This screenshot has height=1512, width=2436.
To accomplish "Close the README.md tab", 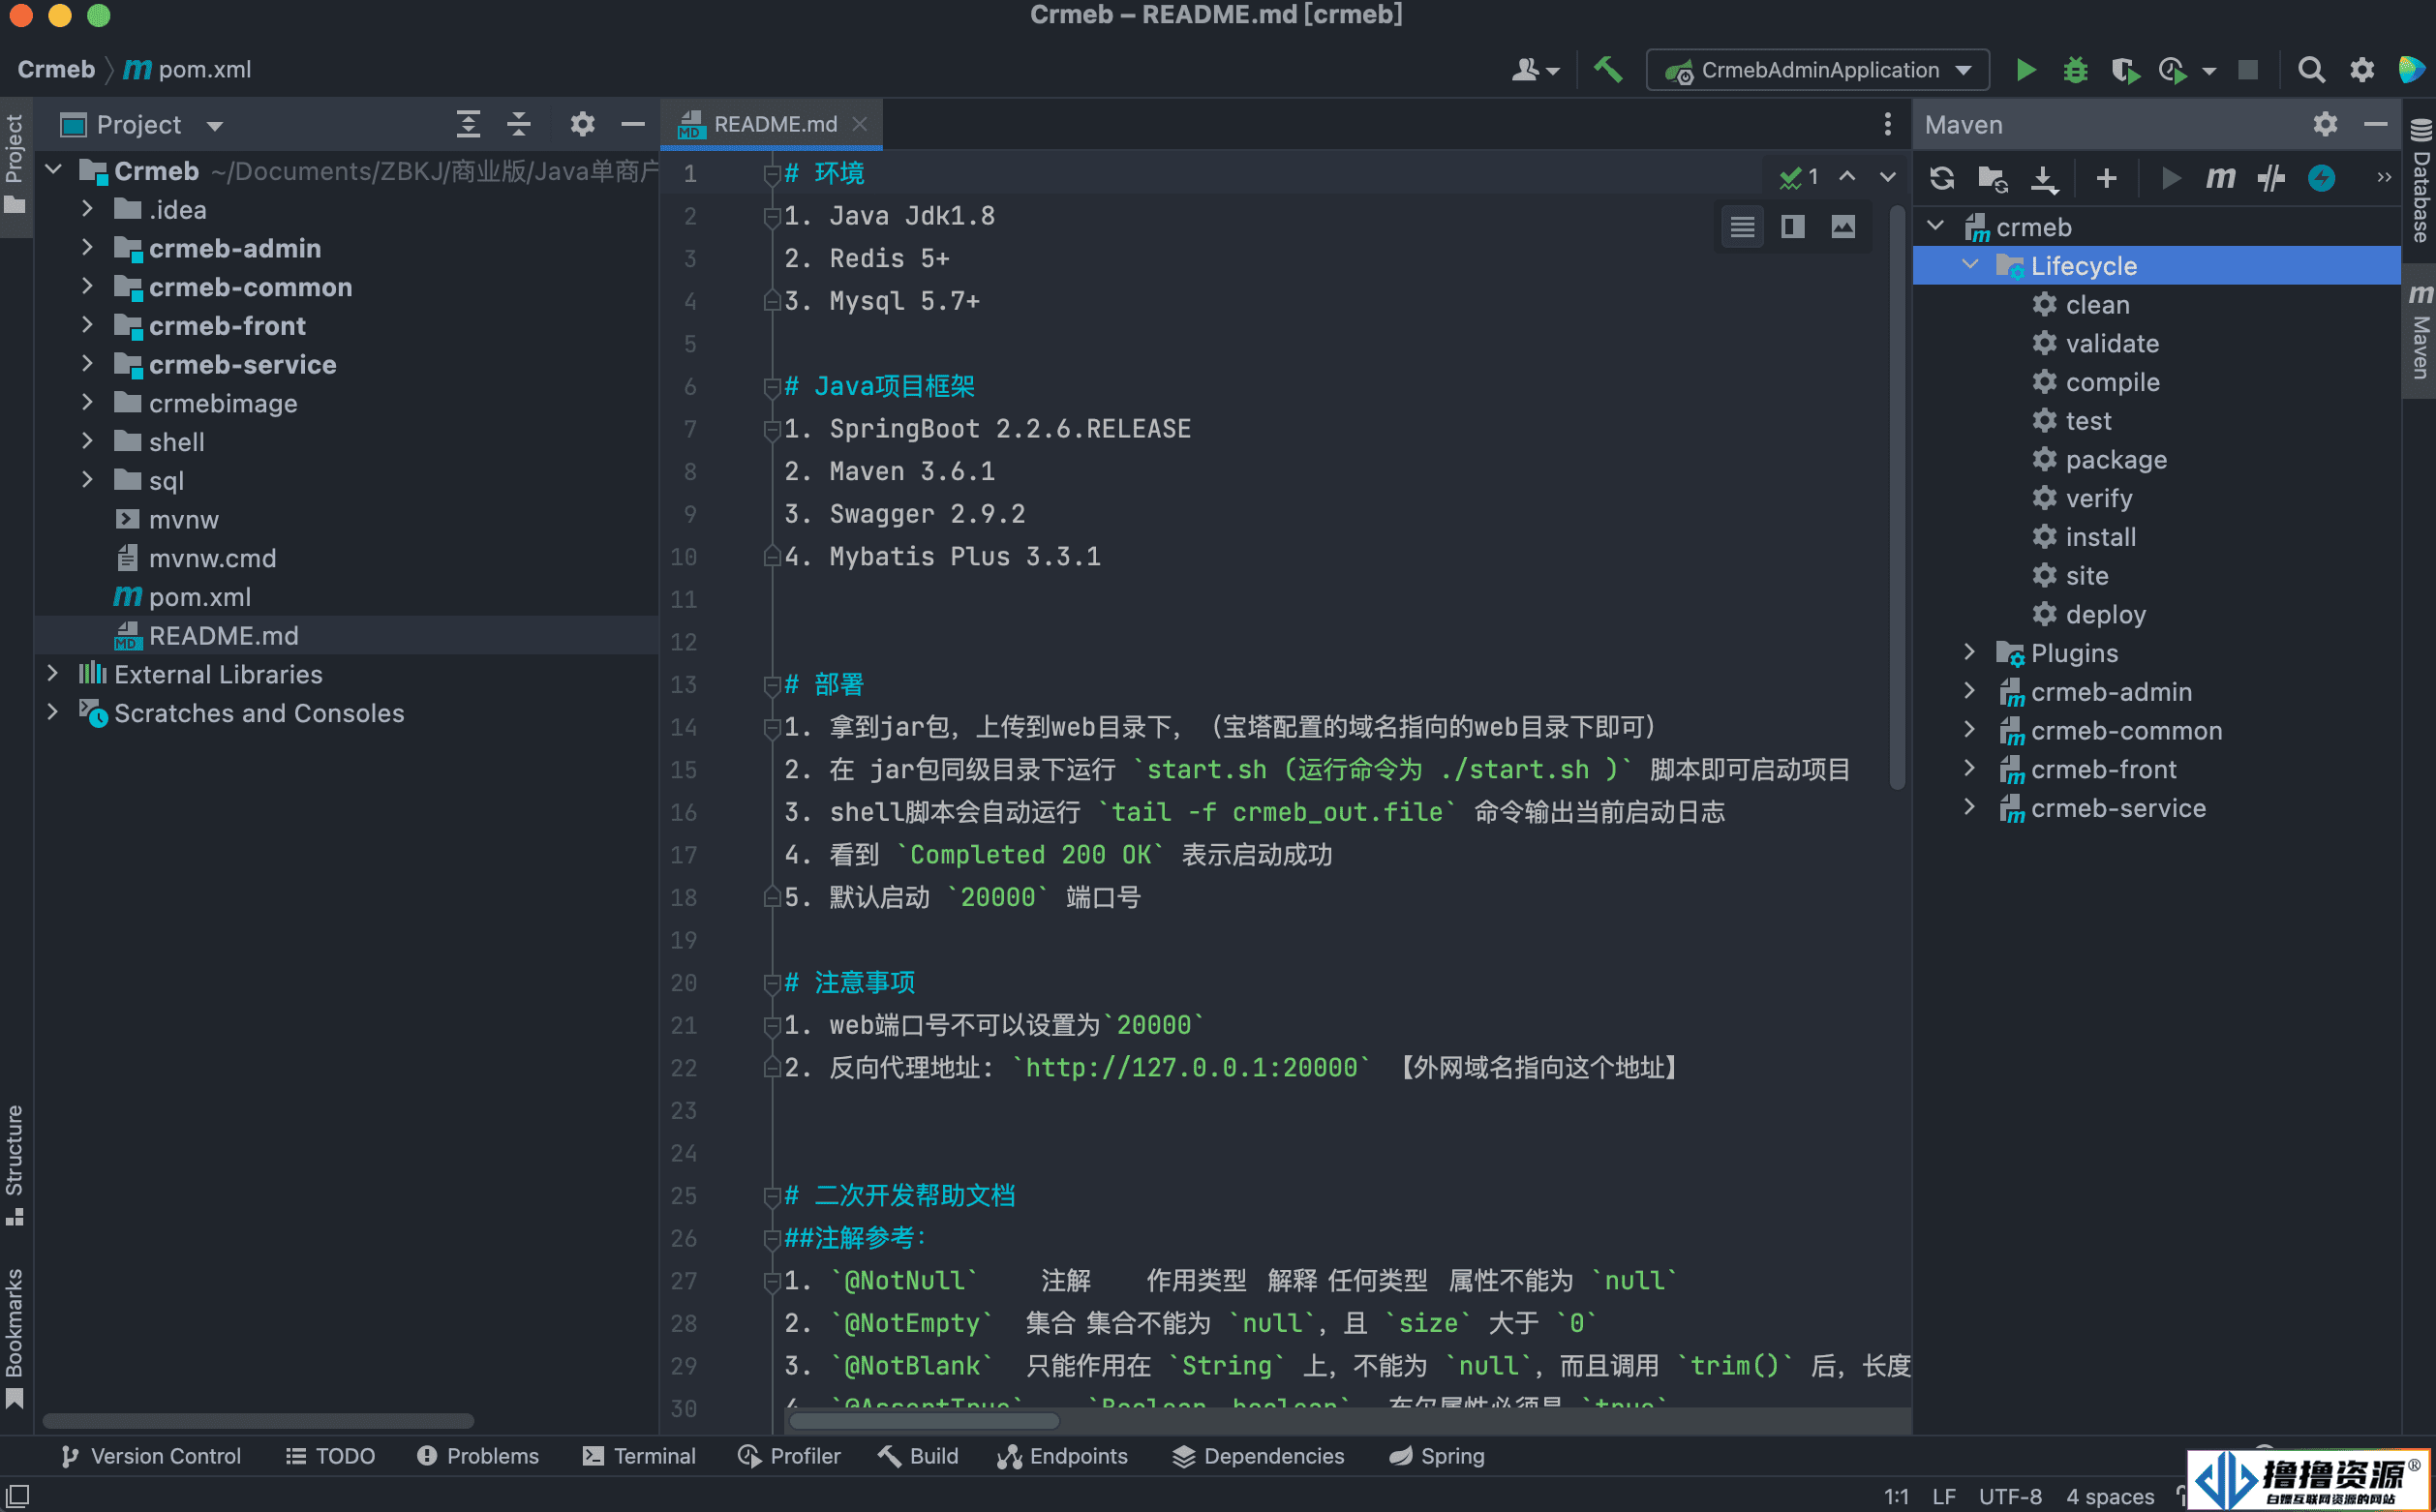I will click(x=859, y=124).
